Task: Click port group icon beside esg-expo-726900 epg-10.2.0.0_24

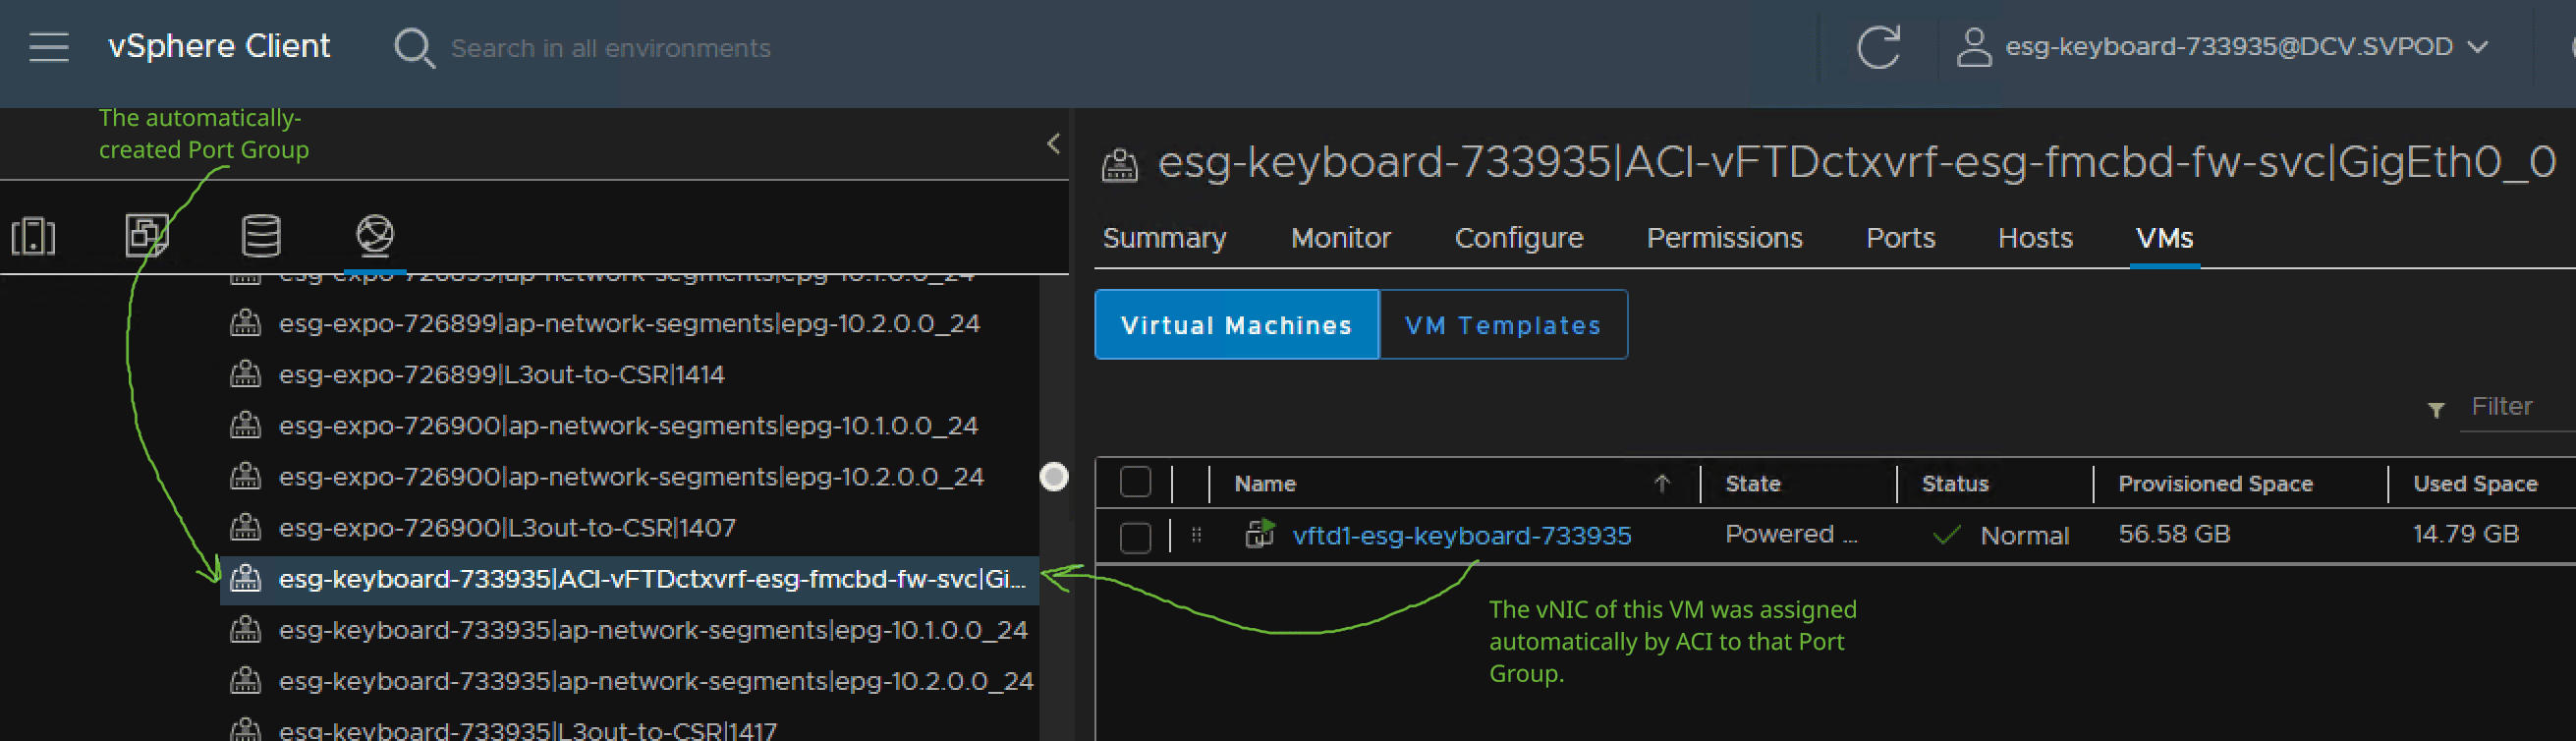Action: coord(245,476)
